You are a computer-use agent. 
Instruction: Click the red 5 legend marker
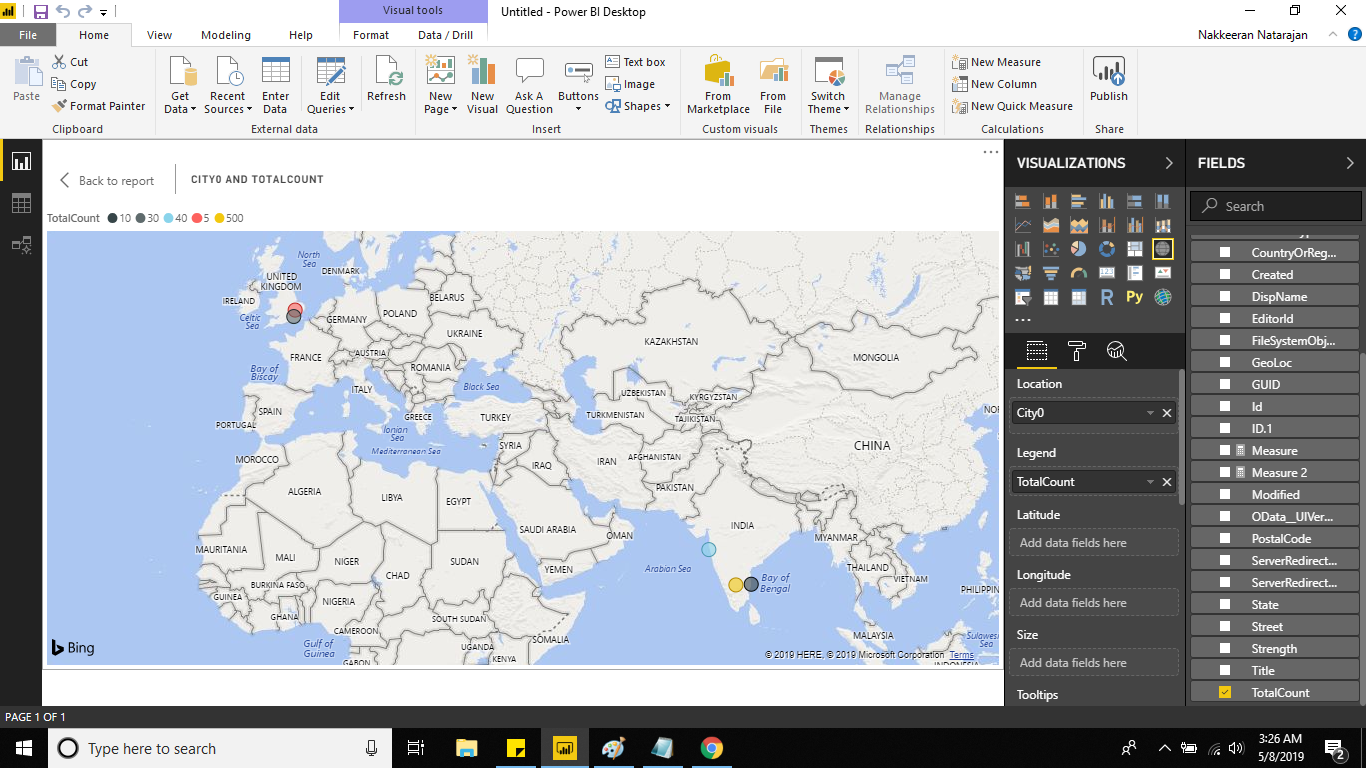coord(196,218)
